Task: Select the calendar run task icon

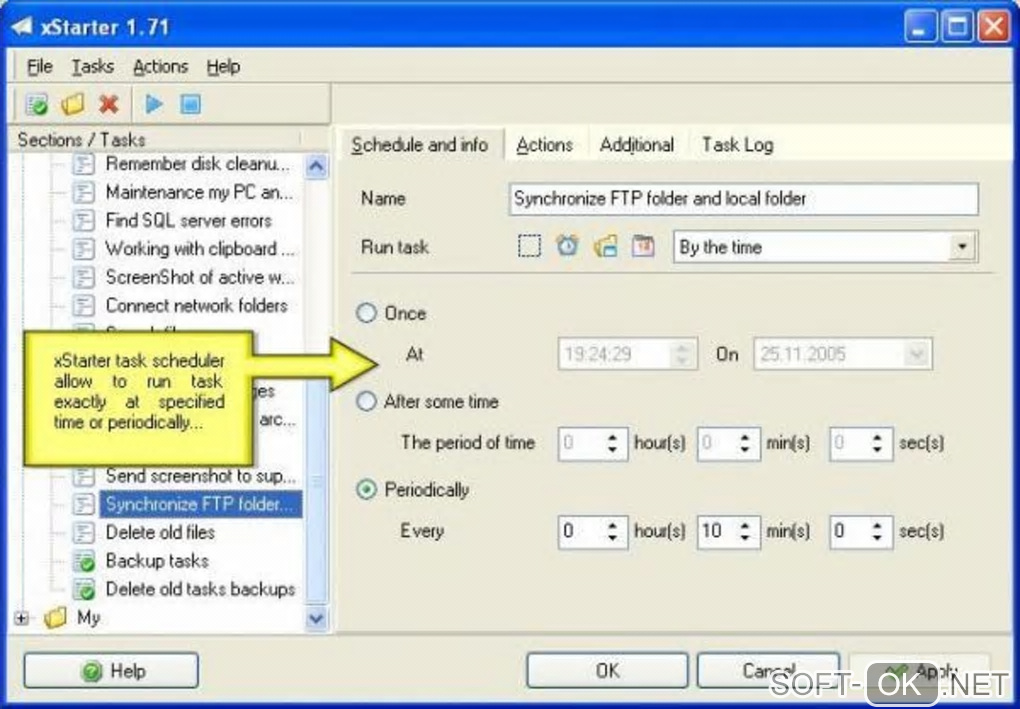Action: point(643,247)
